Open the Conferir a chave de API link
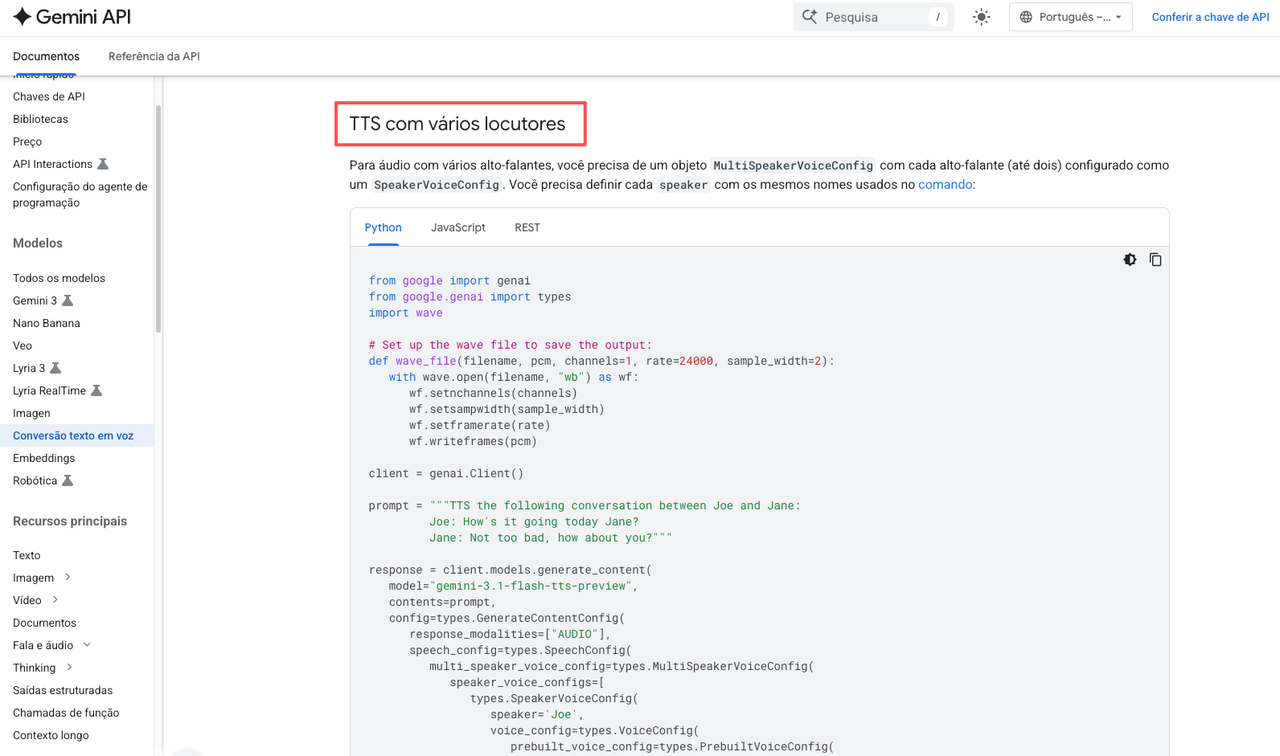The width and height of the screenshot is (1280, 756). 1210,17
